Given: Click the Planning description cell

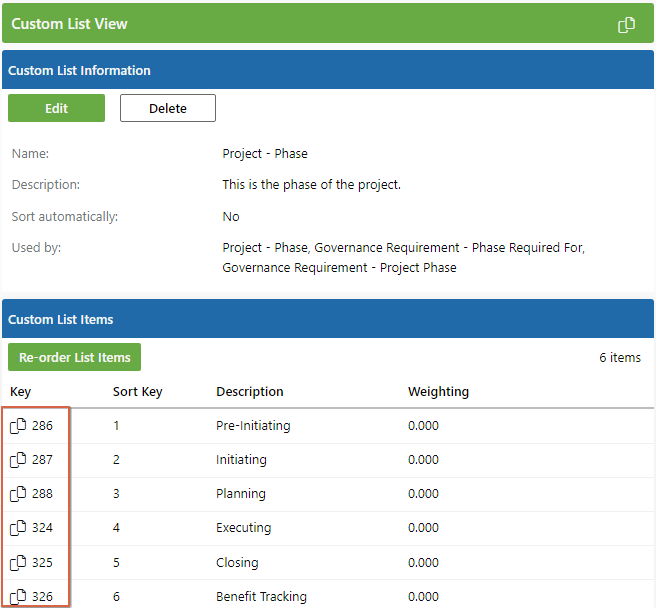Looking at the screenshot, I should click(241, 494).
